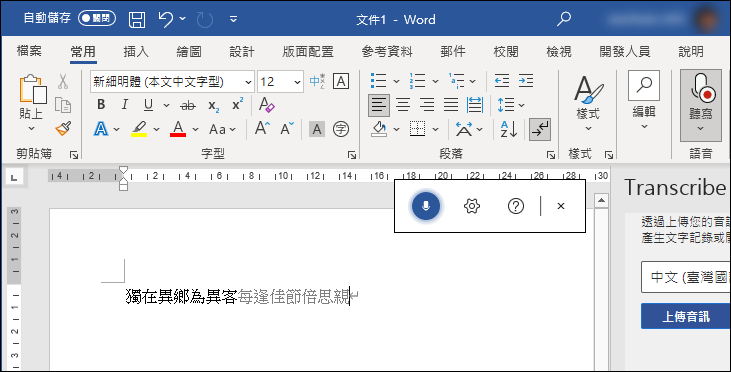Click the Copy icon
Screen dimensions: 731x372
pyautogui.click(x=63, y=105)
